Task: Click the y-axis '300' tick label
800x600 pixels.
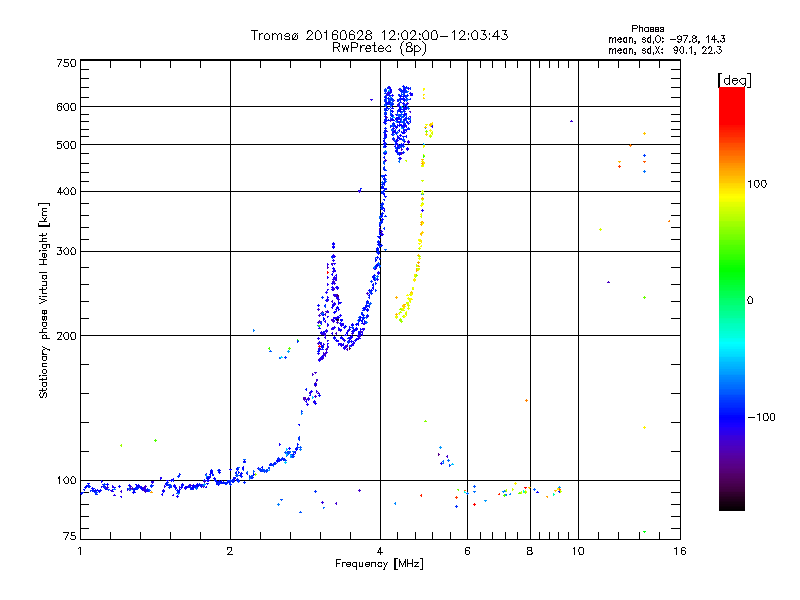Action: [x=66, y=251]
